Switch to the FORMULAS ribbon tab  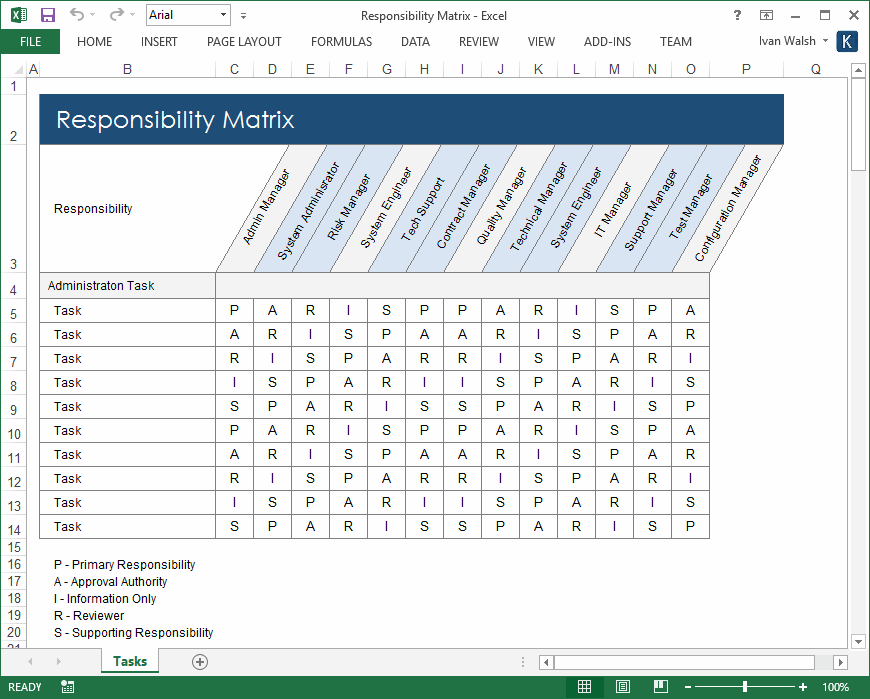(341, 42)
